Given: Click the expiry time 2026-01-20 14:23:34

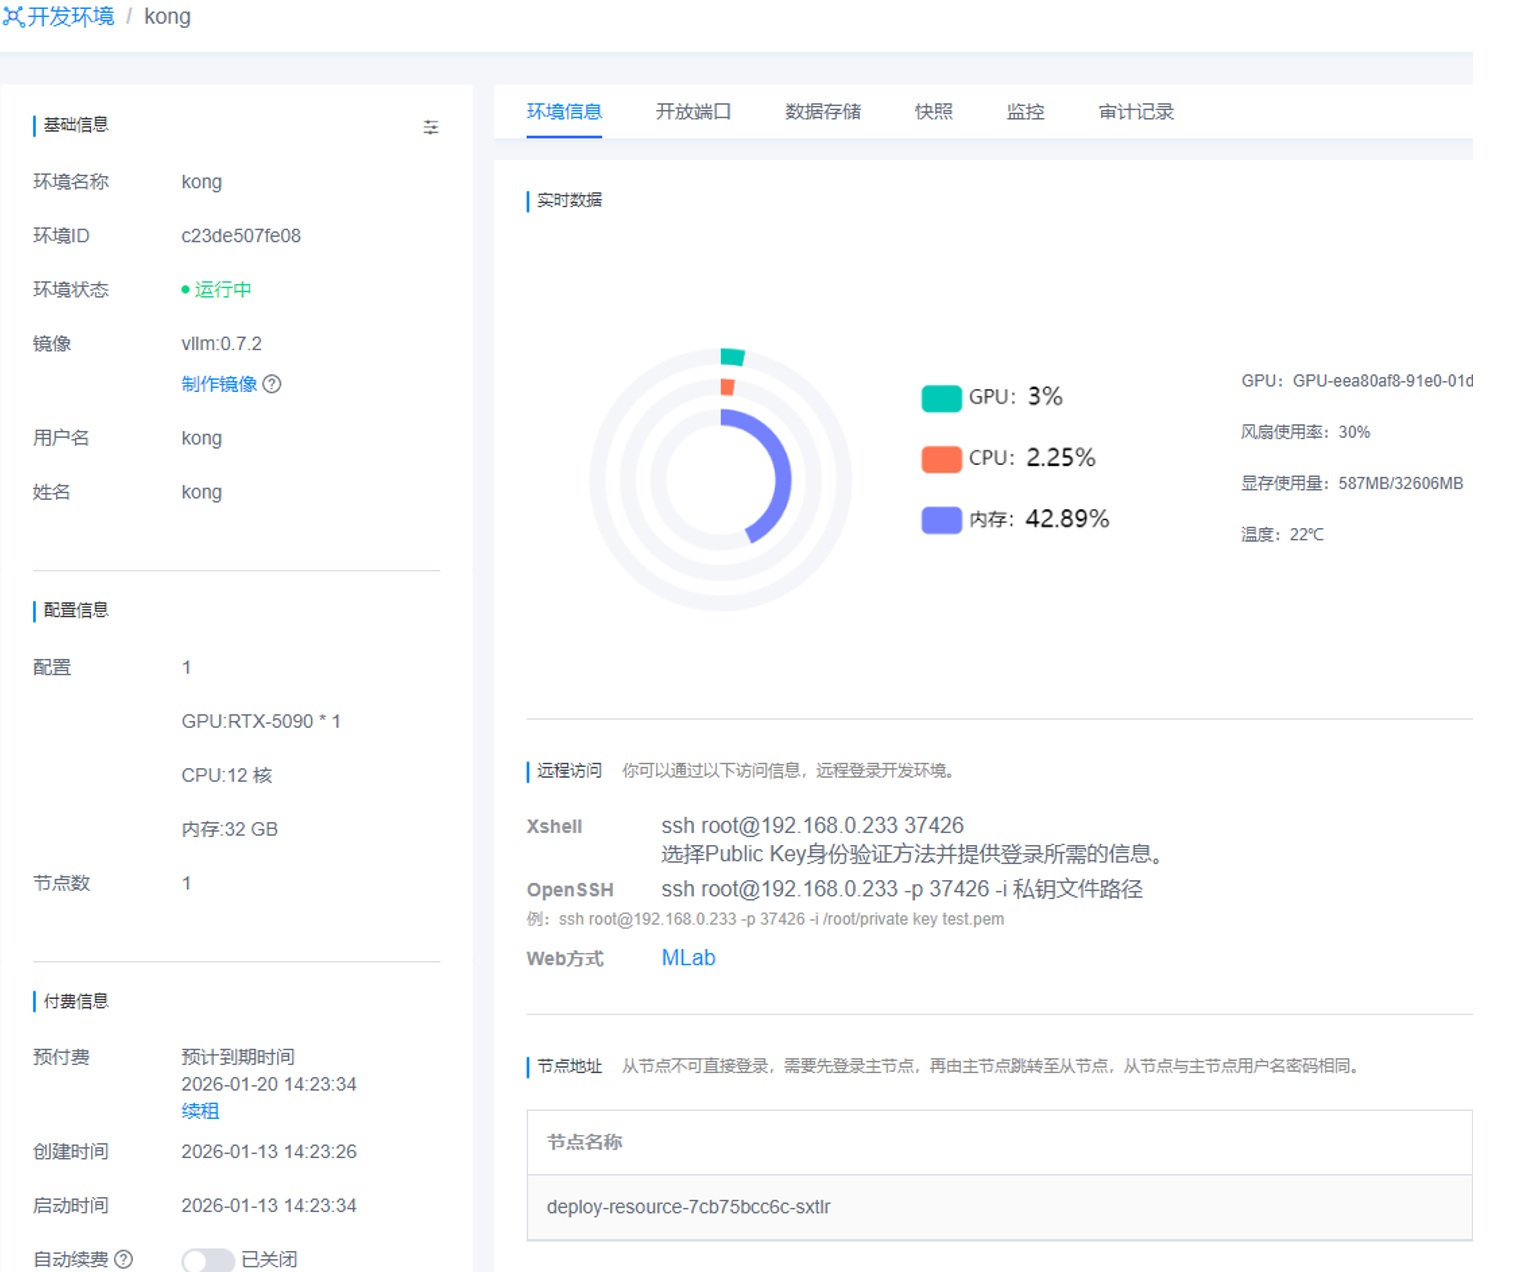Looking at the screenshot, I should (x=269, y=1084).
